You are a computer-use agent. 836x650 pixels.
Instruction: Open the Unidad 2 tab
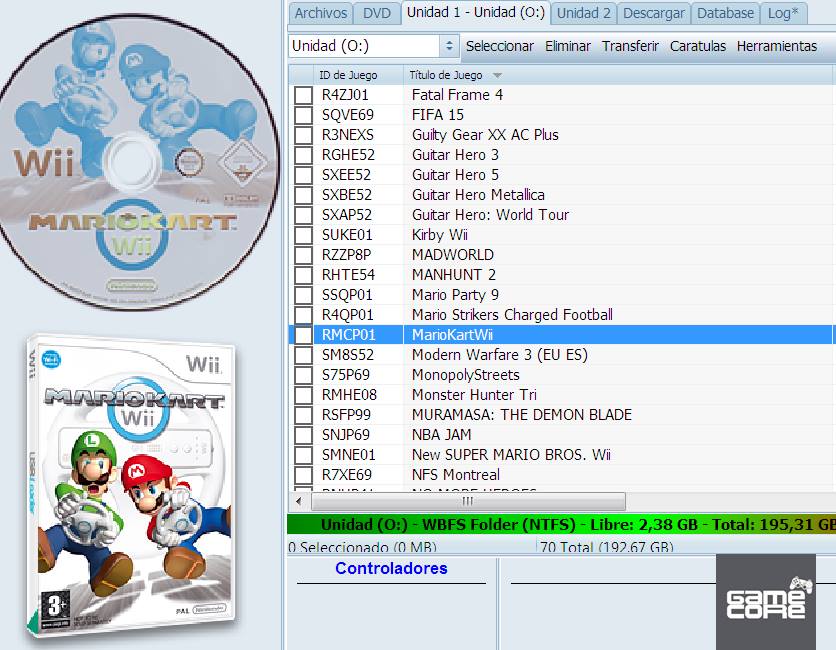pos(583,13)
